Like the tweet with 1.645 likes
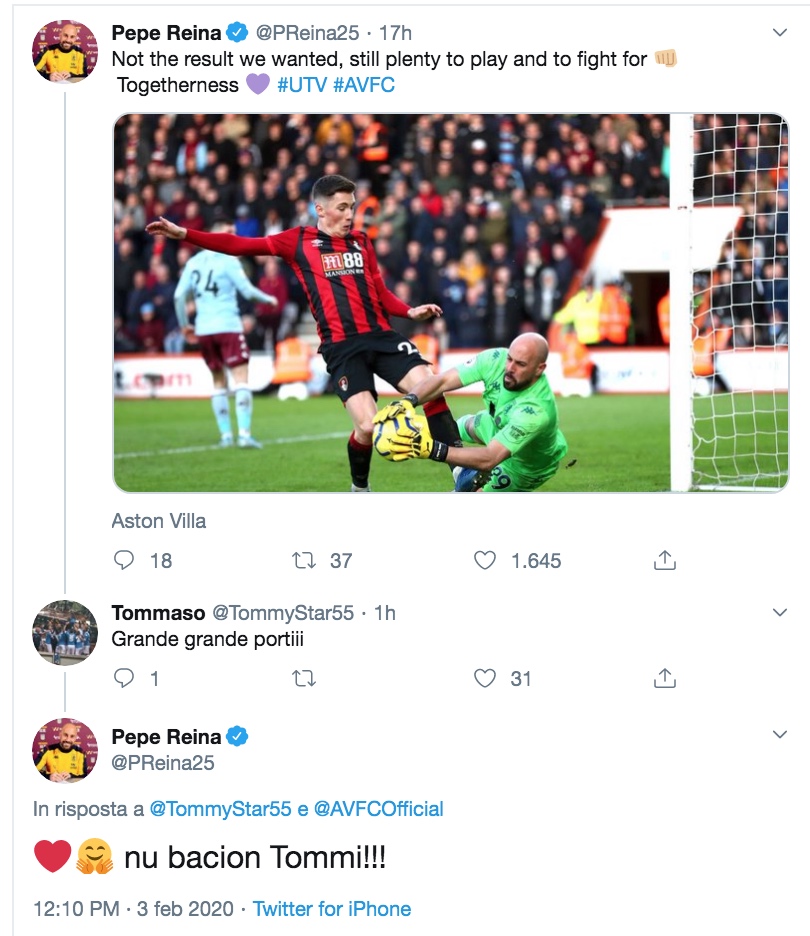 485,560
